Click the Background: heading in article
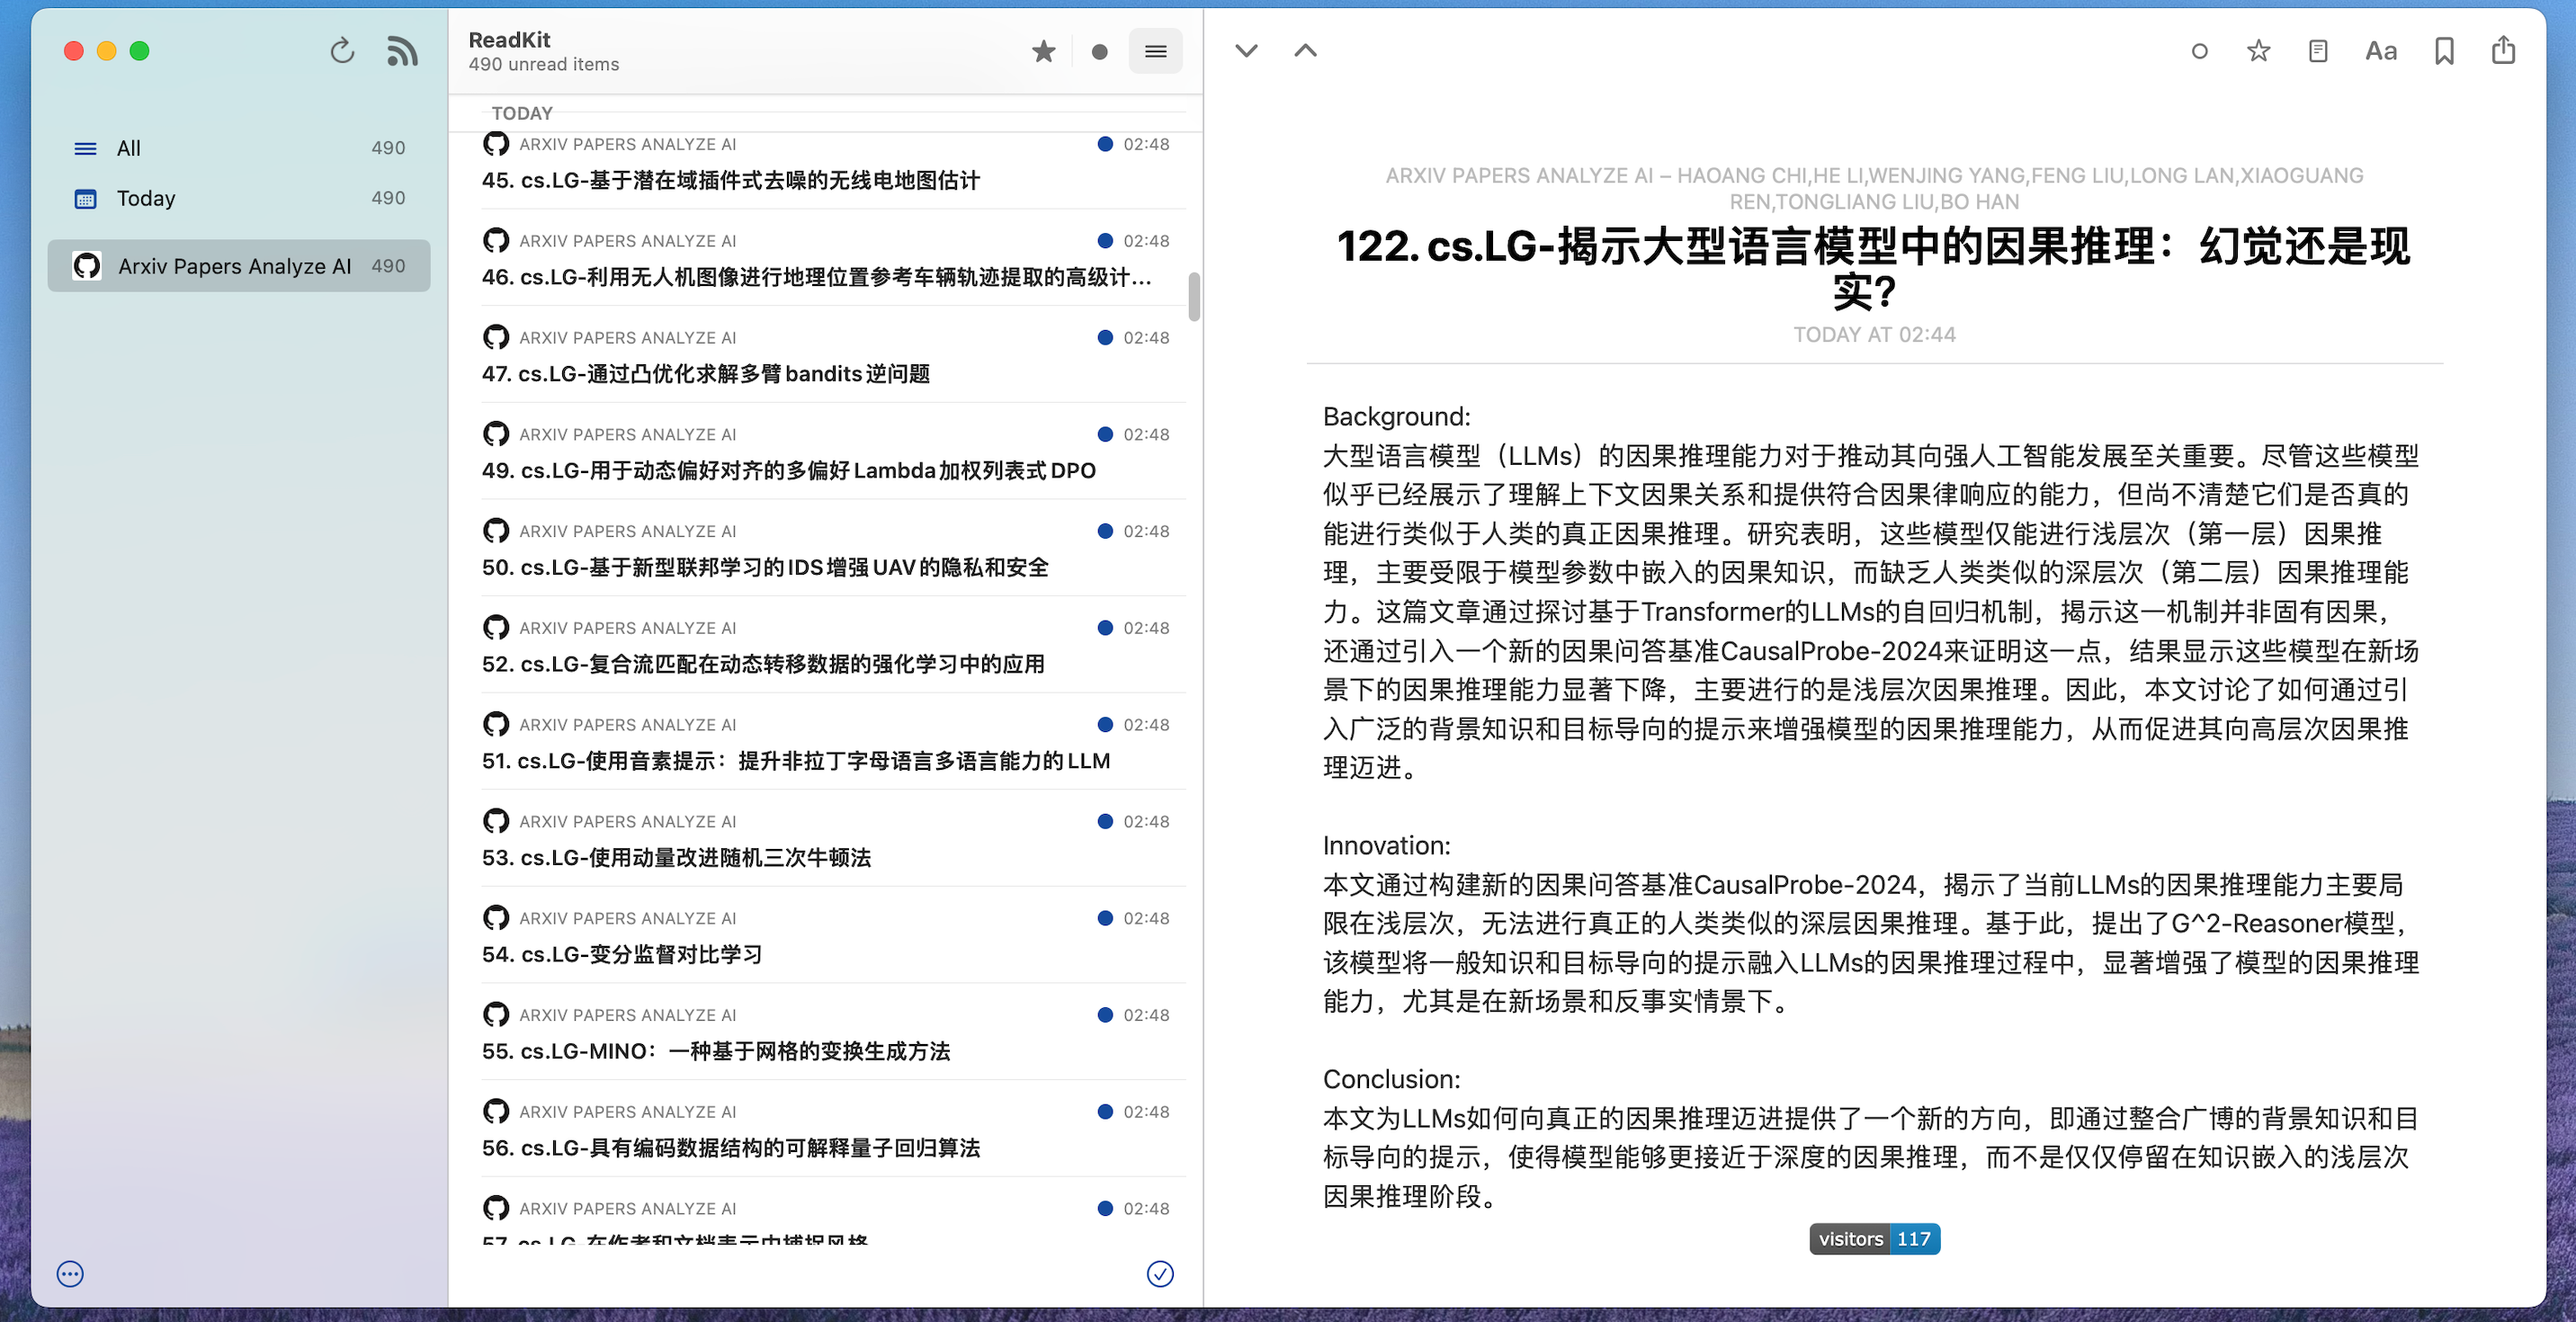 (1396, 417)
